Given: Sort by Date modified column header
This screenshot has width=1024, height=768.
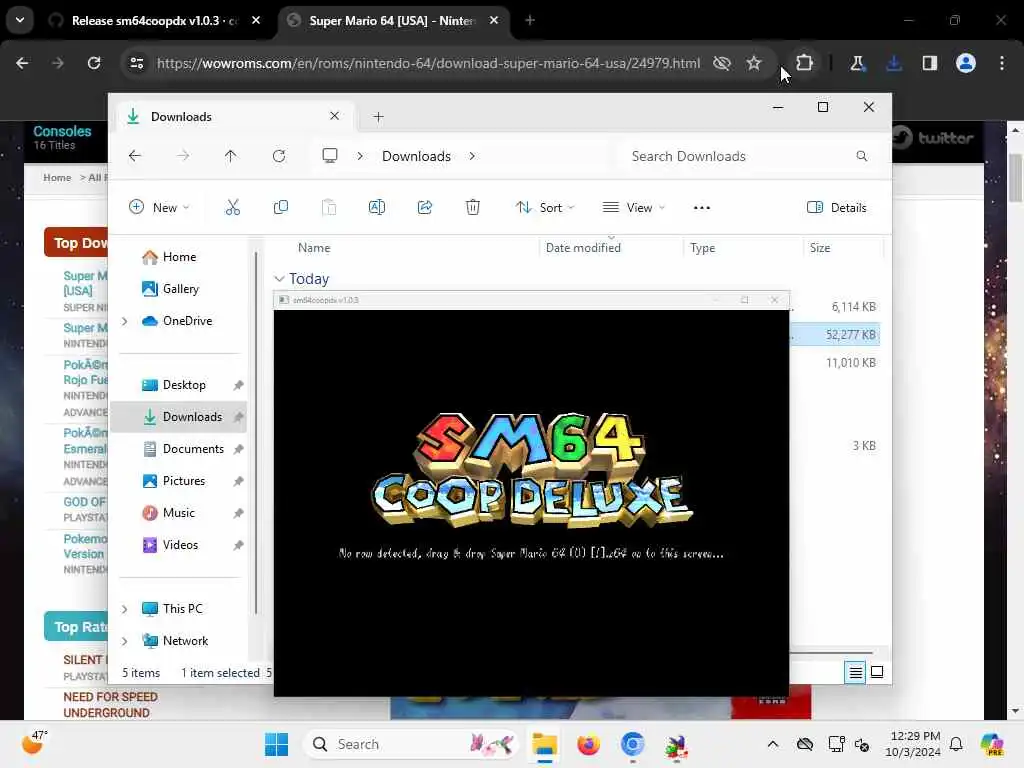Looking at the screenshot, I should [583, 248].
